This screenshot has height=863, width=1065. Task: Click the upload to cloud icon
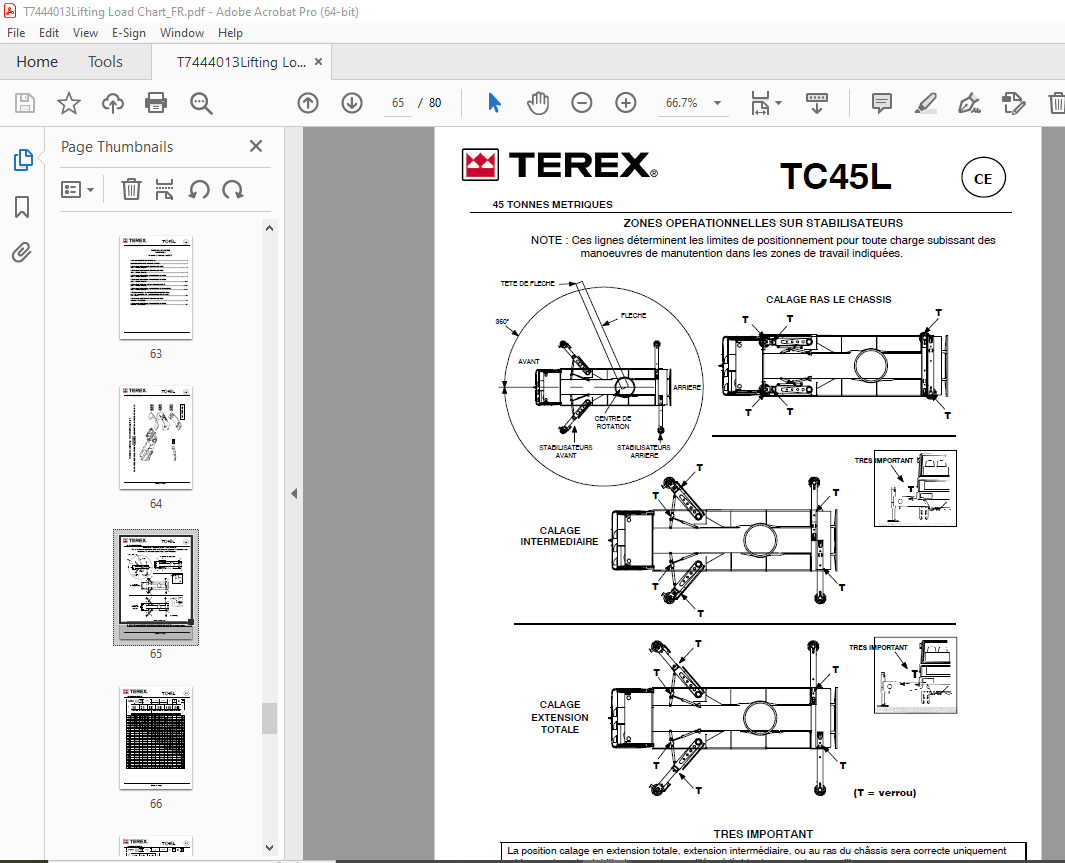tap(113, 103)
